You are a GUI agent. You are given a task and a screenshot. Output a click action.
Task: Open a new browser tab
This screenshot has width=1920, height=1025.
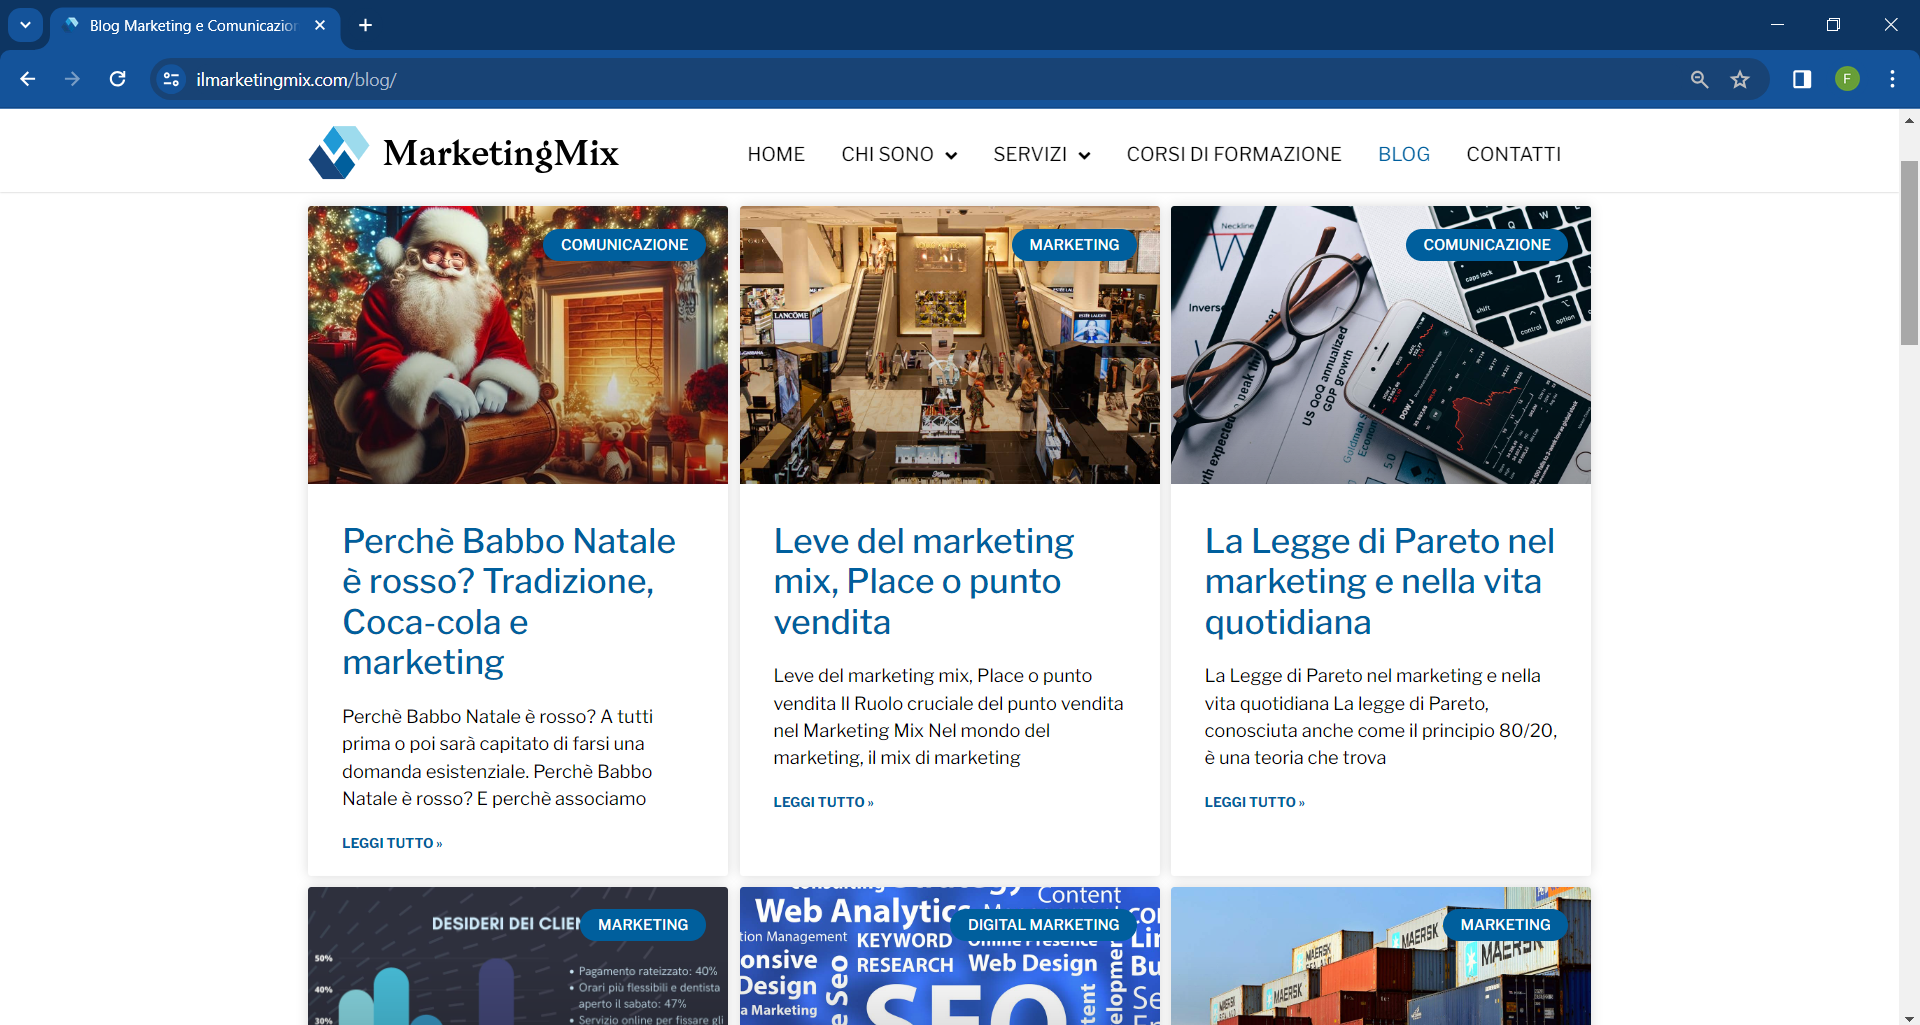[366, 25]
